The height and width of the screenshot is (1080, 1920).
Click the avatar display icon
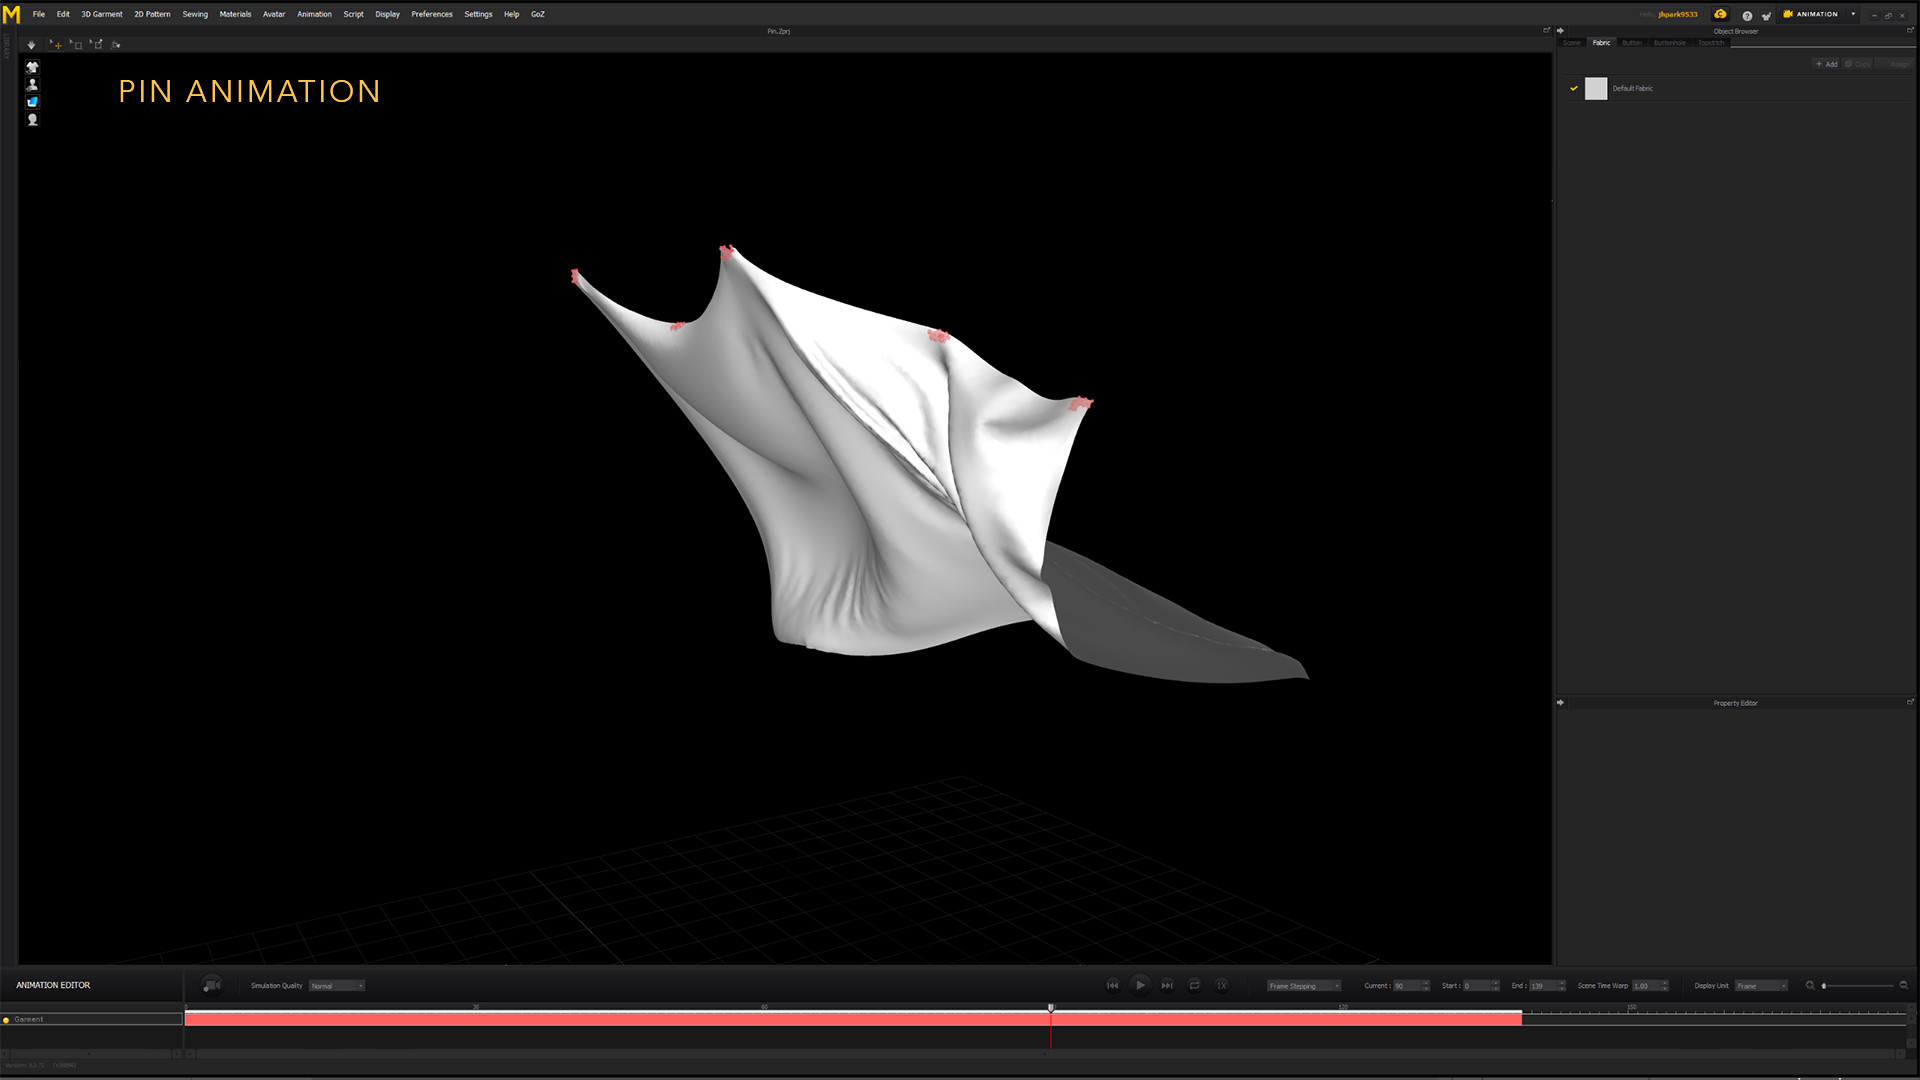[x=32, y=84]
